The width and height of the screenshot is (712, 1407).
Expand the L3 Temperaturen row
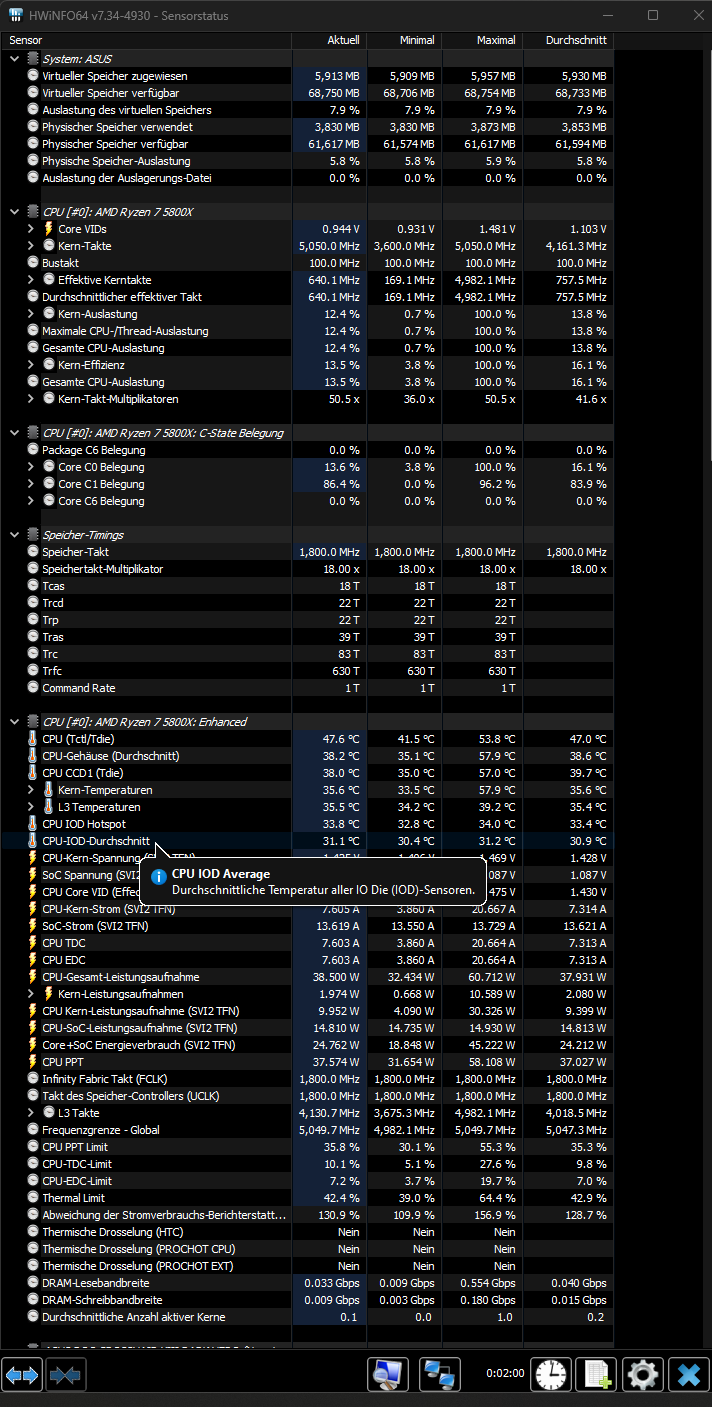pyautogui.click(x=31, y=807)
